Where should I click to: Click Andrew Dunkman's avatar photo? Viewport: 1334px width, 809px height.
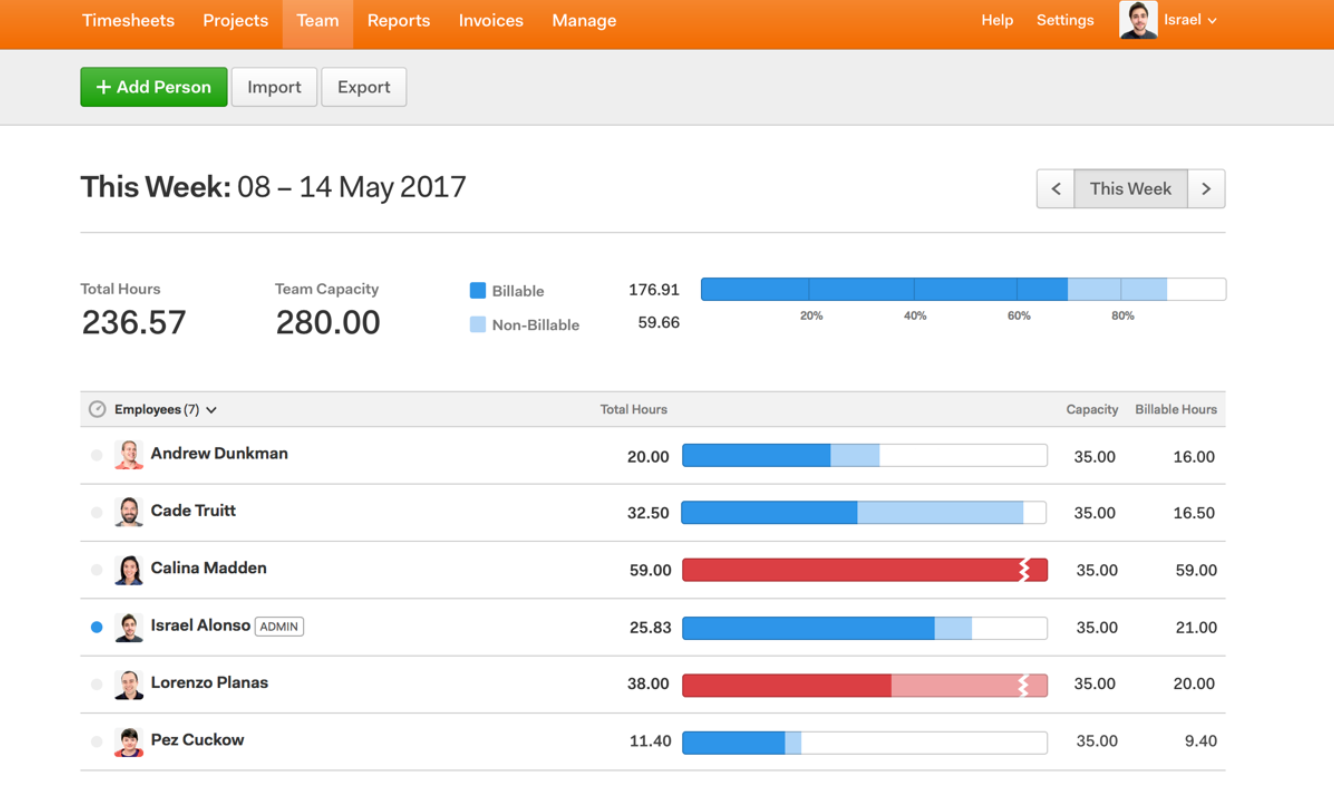tap(129, 455)
